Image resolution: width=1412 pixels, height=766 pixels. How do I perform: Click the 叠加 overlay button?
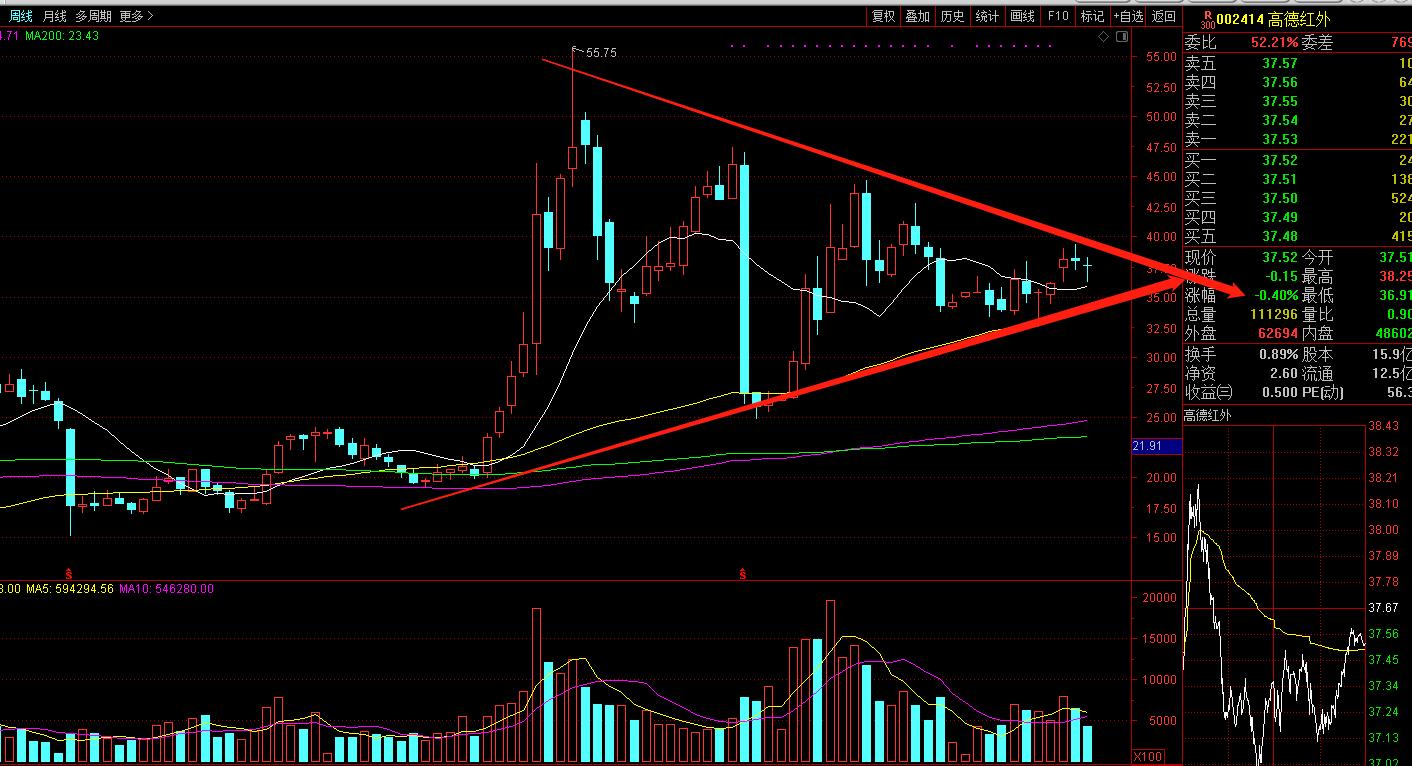pos(917,16)
